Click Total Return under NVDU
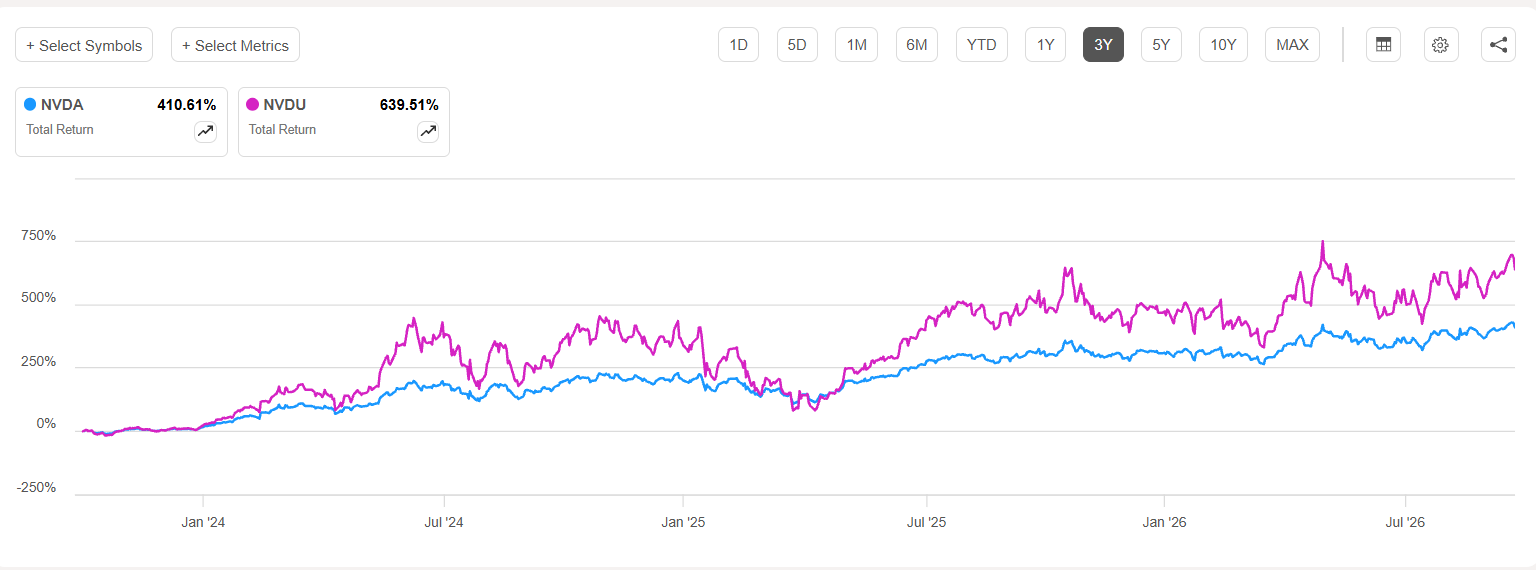The height and width of the screenshot is (570, 1536). [x=282, y=129]
